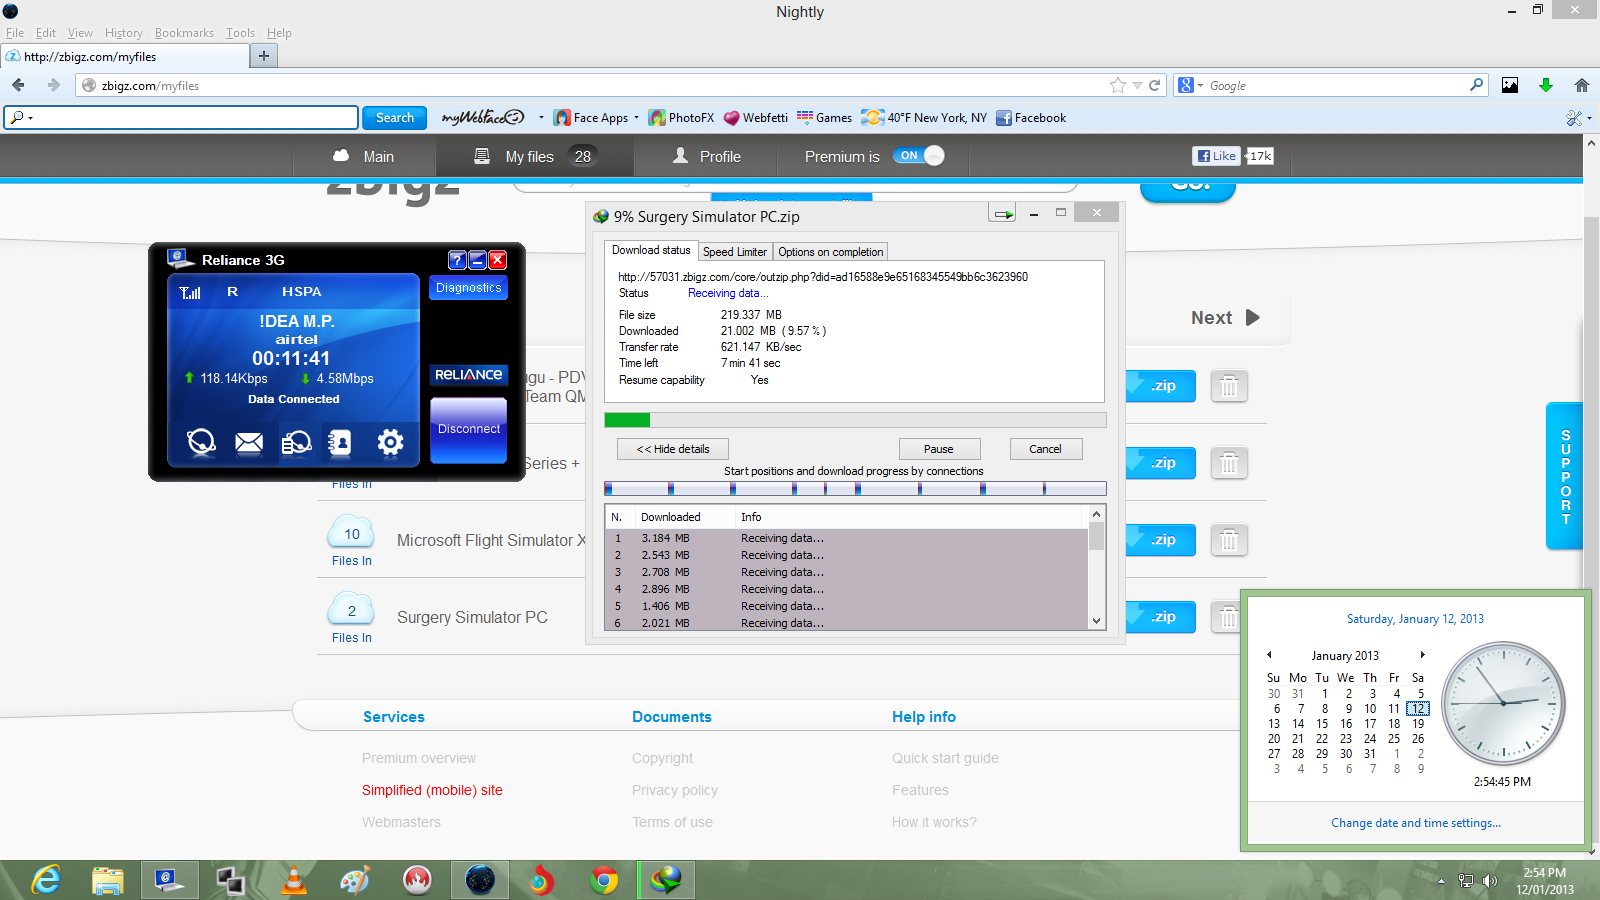Disconnect the Reliance 3G connection
The image size is (1600, 900).
(x=469, y=430)
